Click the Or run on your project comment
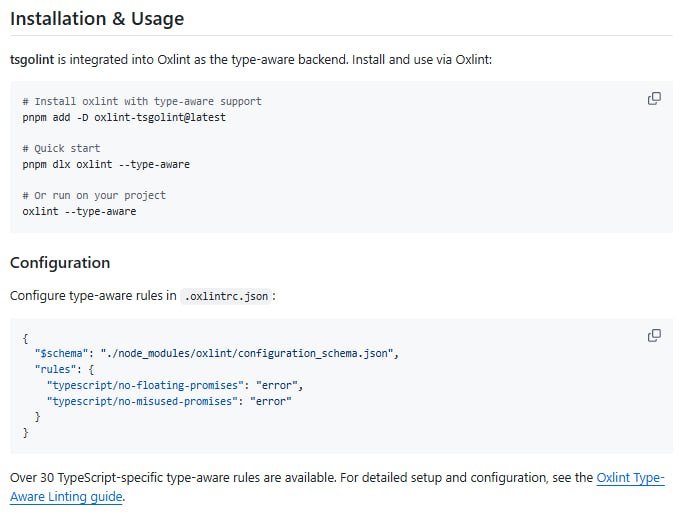This screenshot has width=696, height=524. point(94,195)
